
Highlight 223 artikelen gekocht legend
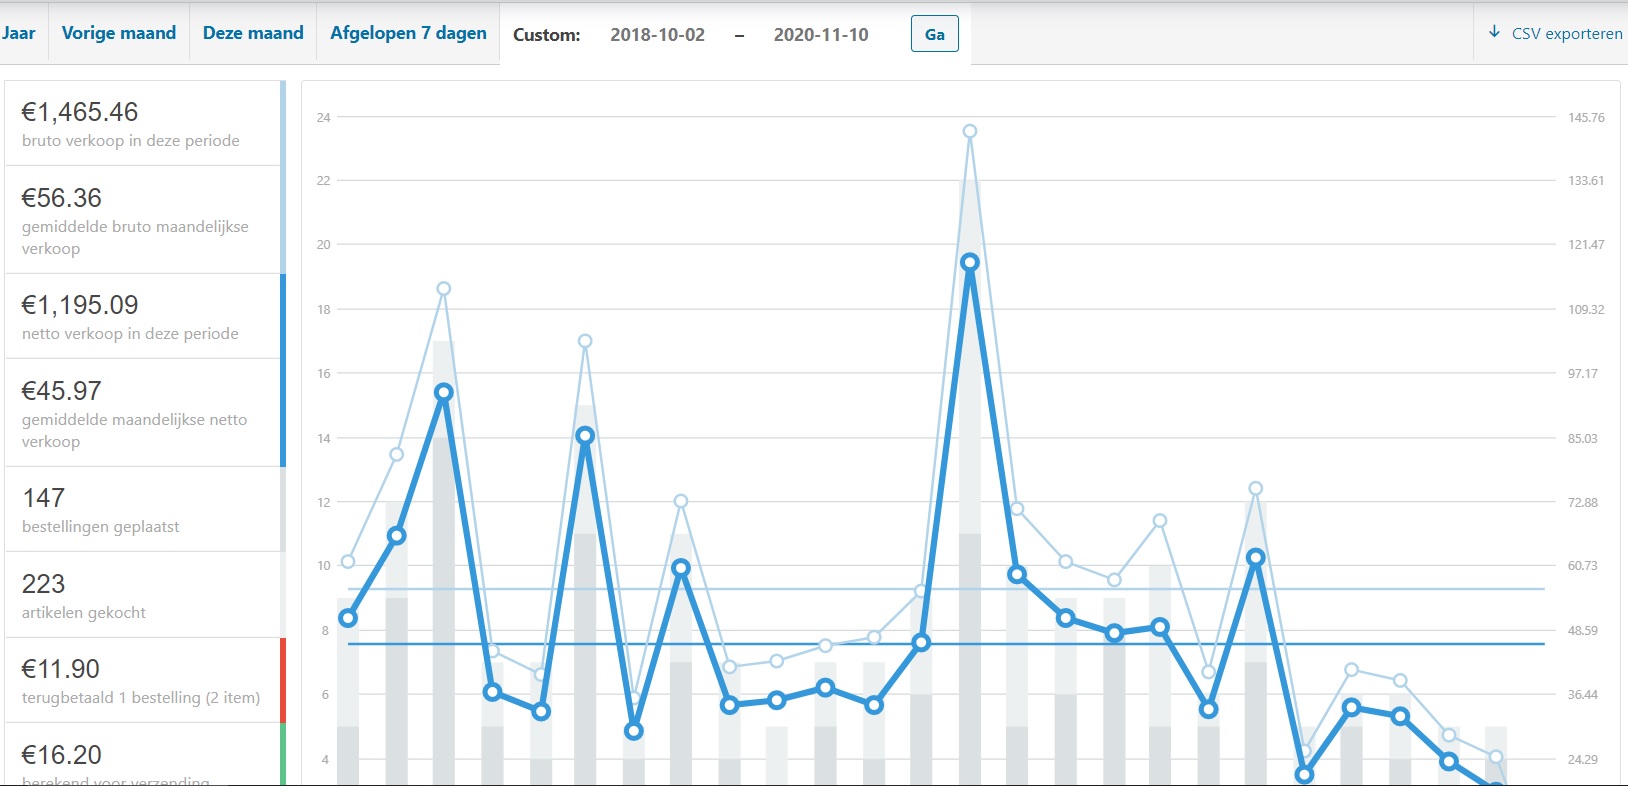(x=145, y=595)
